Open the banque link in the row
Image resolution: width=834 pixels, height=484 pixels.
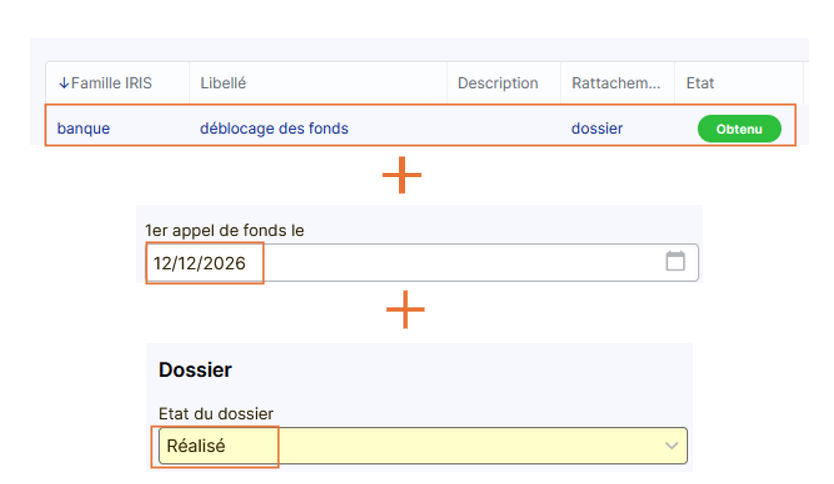tap(83, 128)
